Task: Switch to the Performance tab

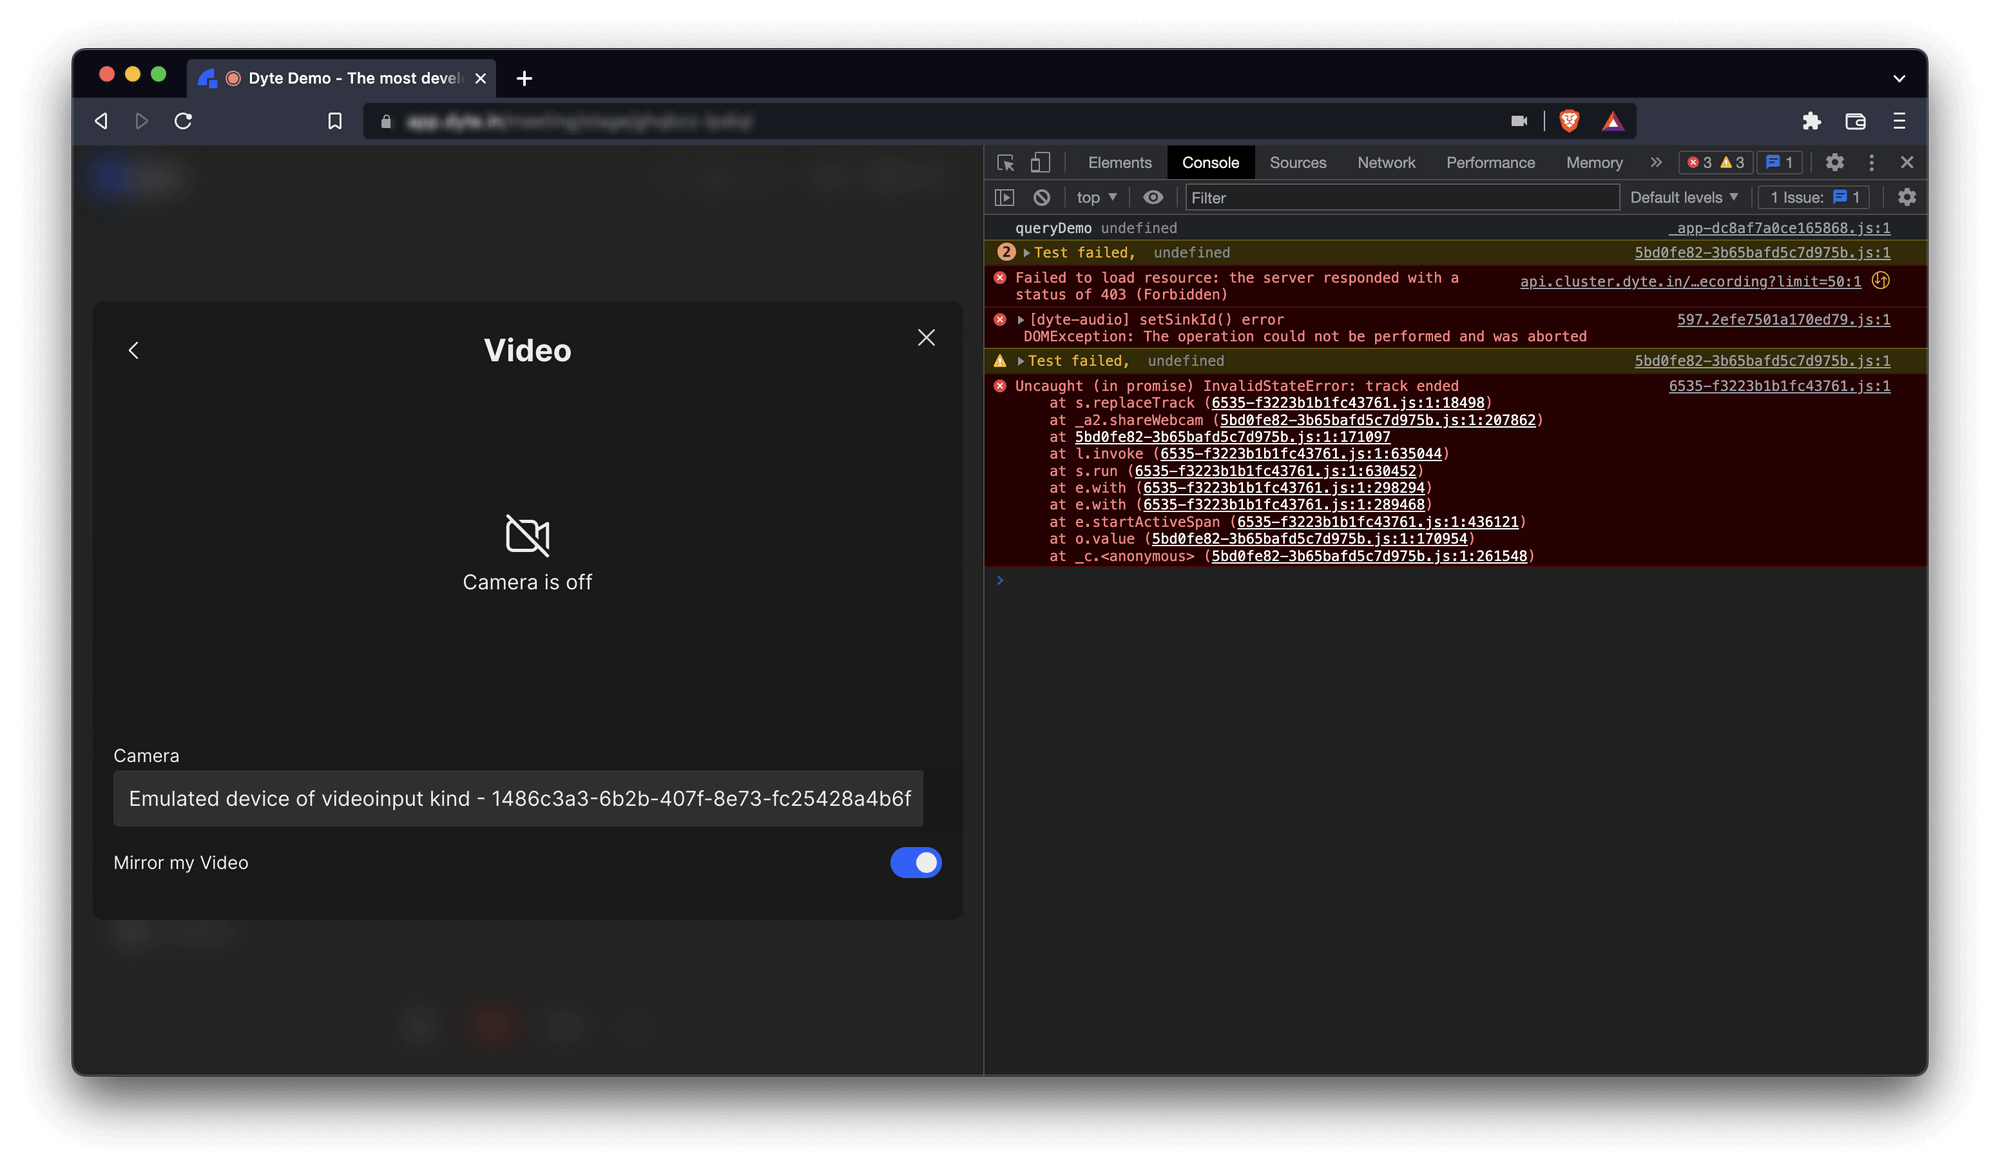Action: 1490,162
